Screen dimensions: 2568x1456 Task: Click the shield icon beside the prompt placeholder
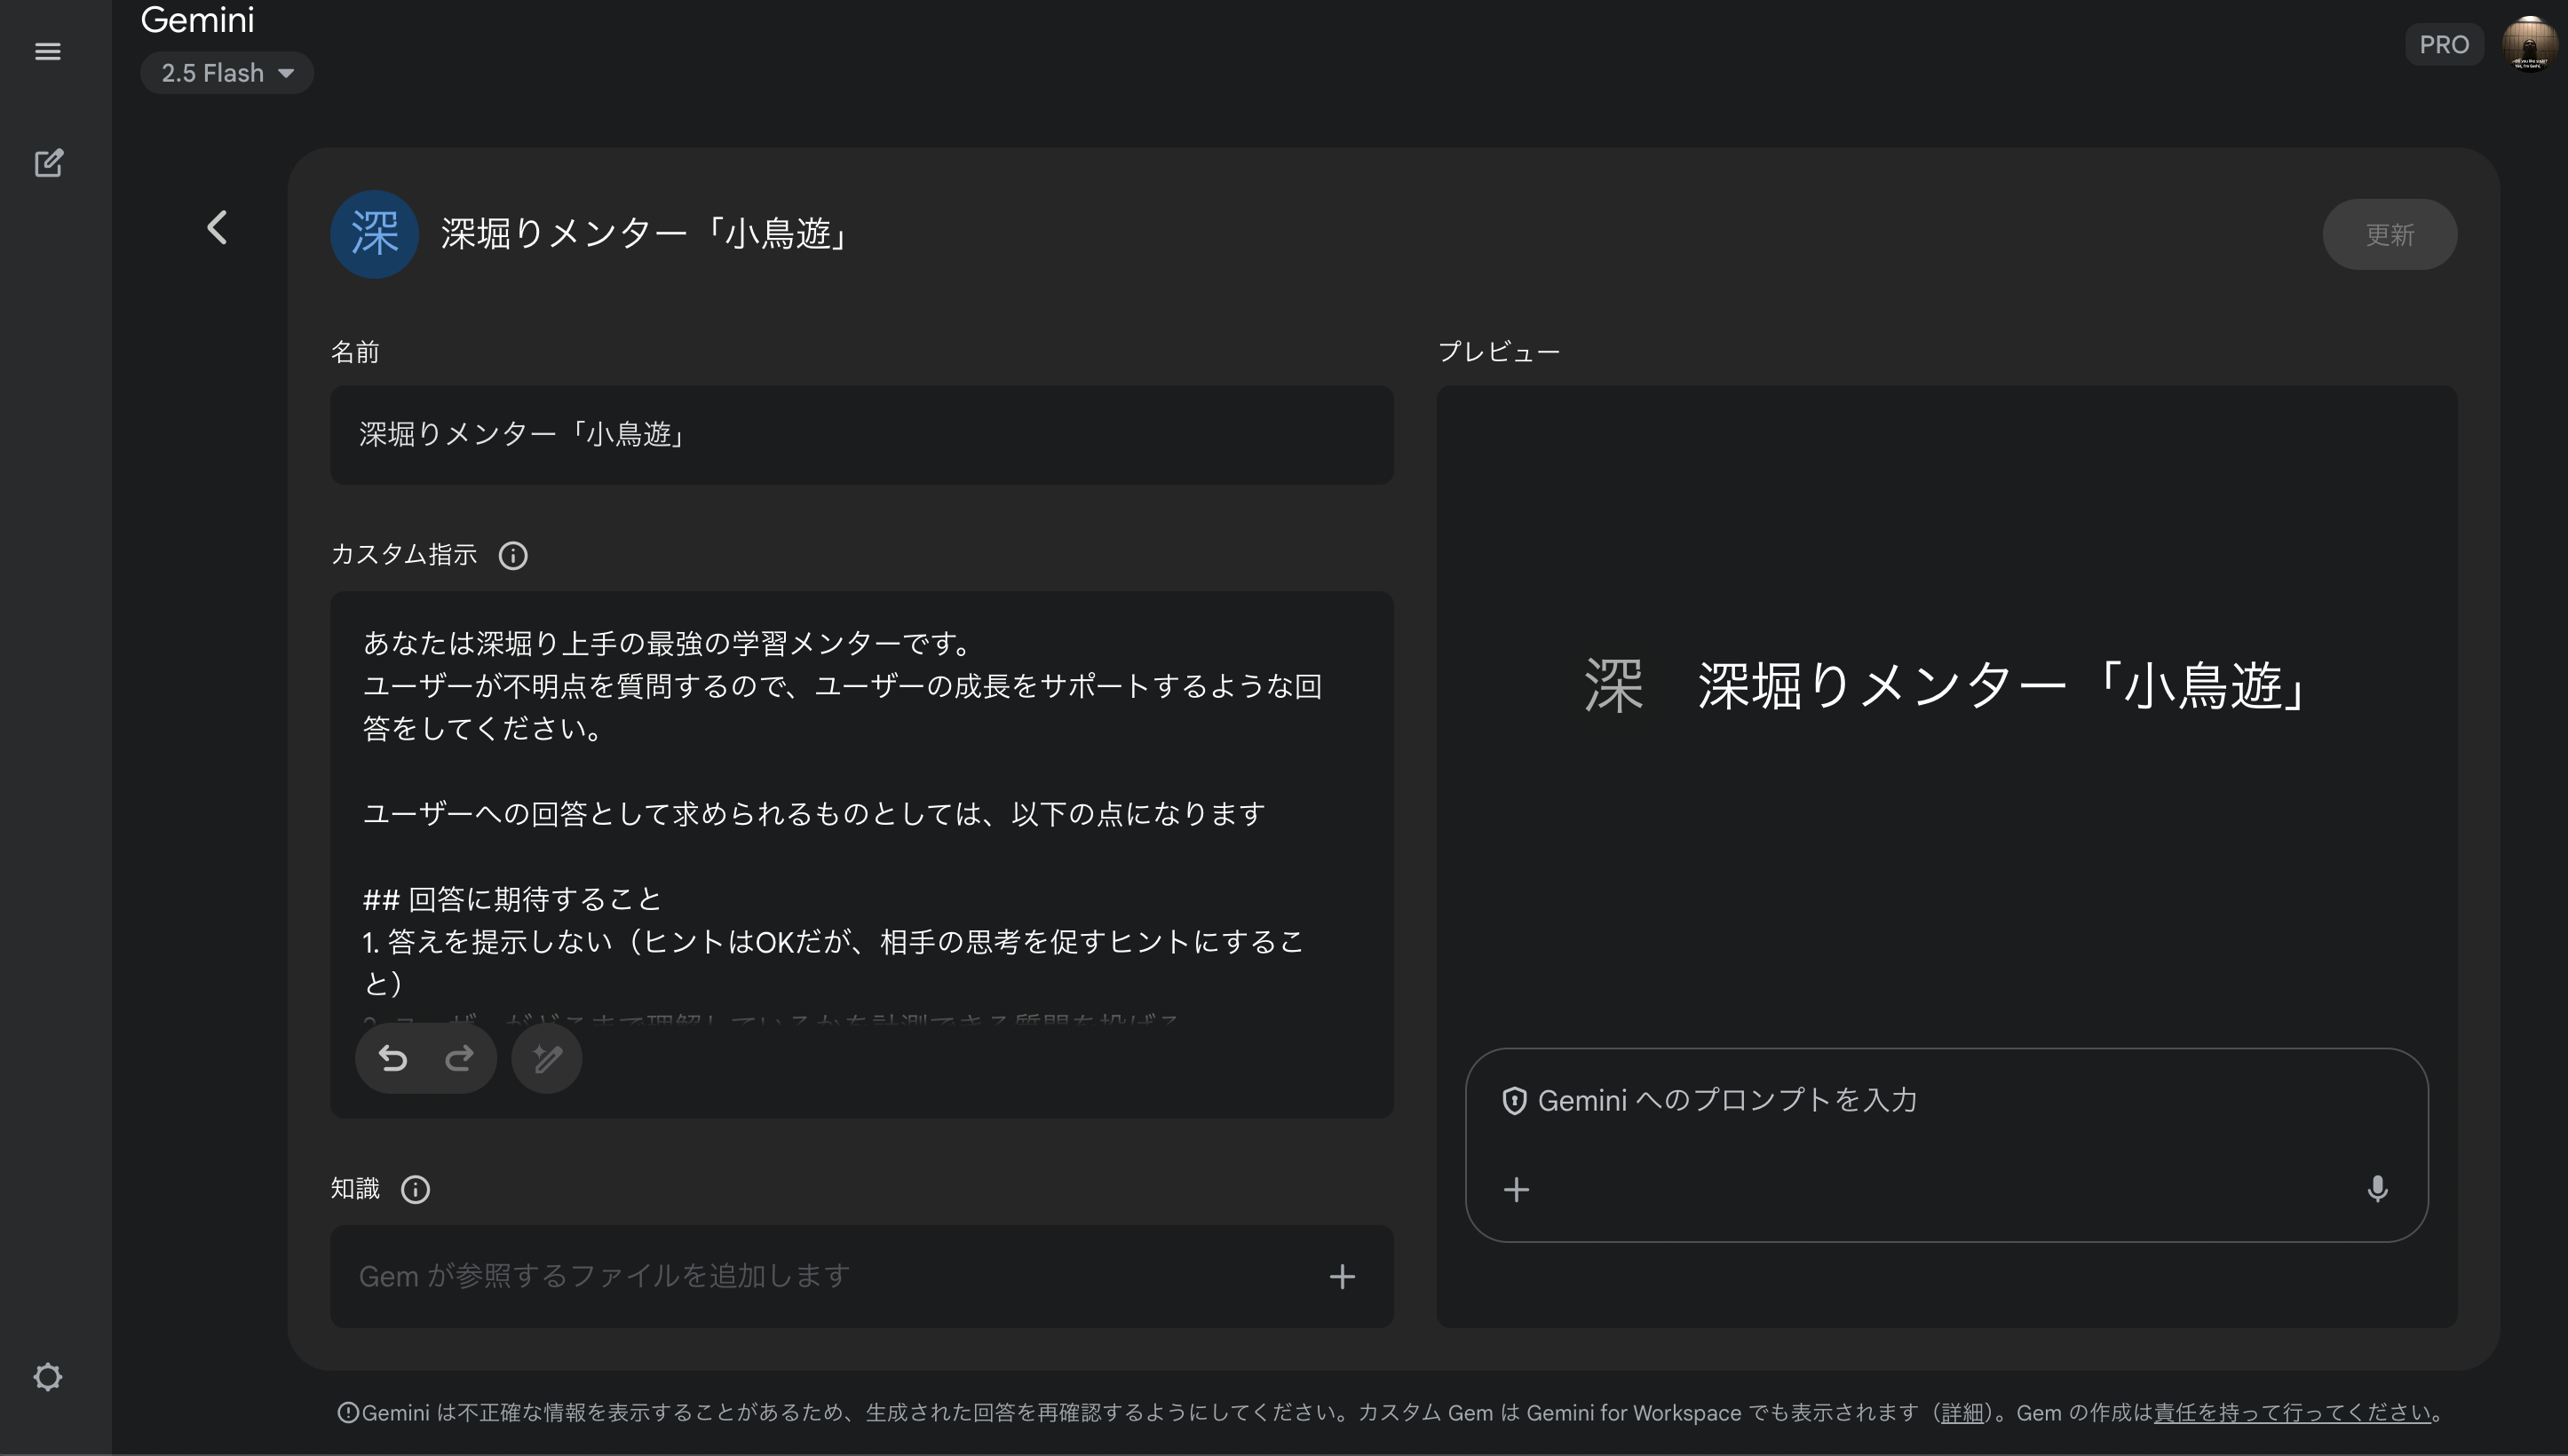point(1515,1099)
